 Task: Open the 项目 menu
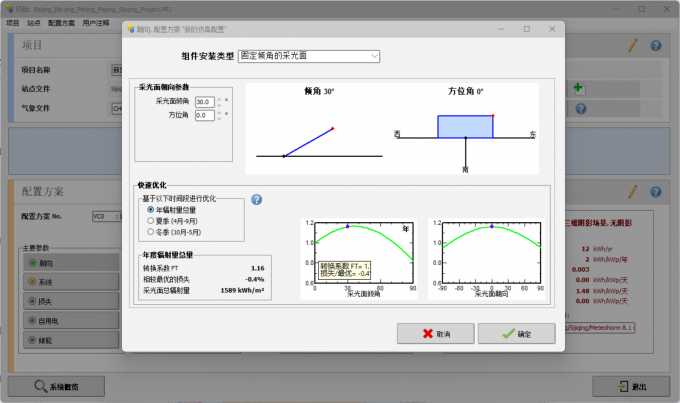pyautogui.click(x=13, y=21)
